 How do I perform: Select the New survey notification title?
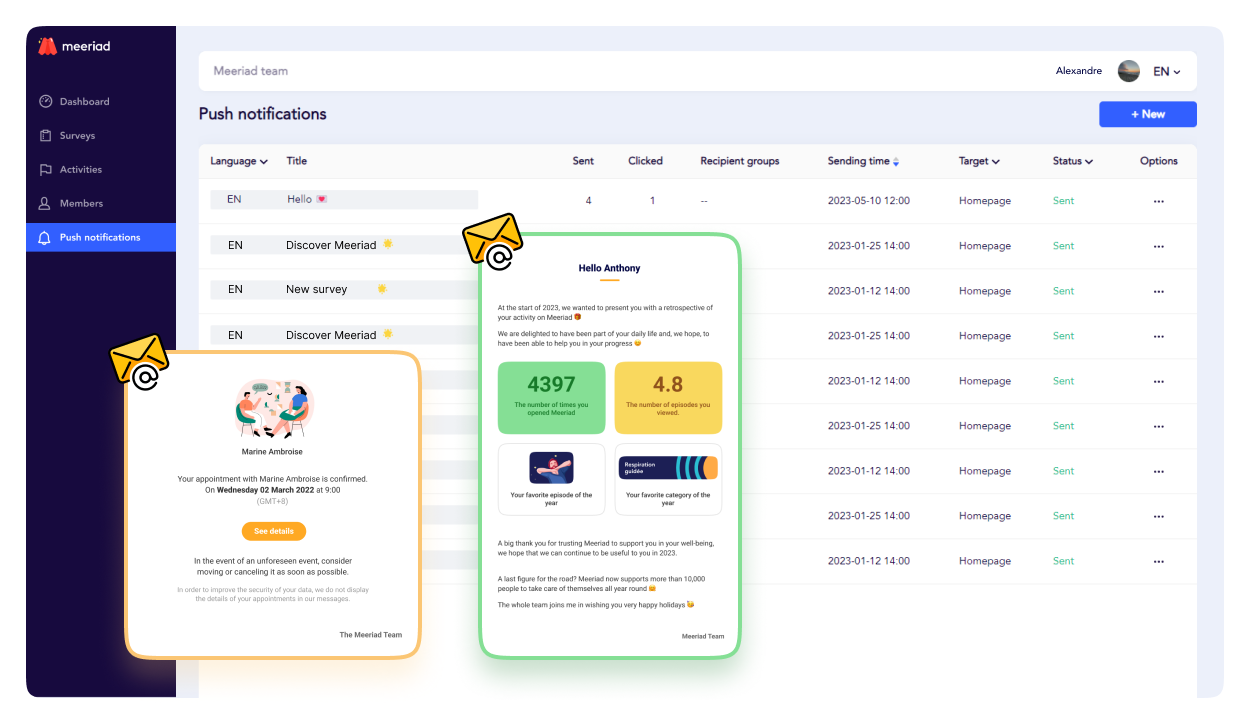316,289
